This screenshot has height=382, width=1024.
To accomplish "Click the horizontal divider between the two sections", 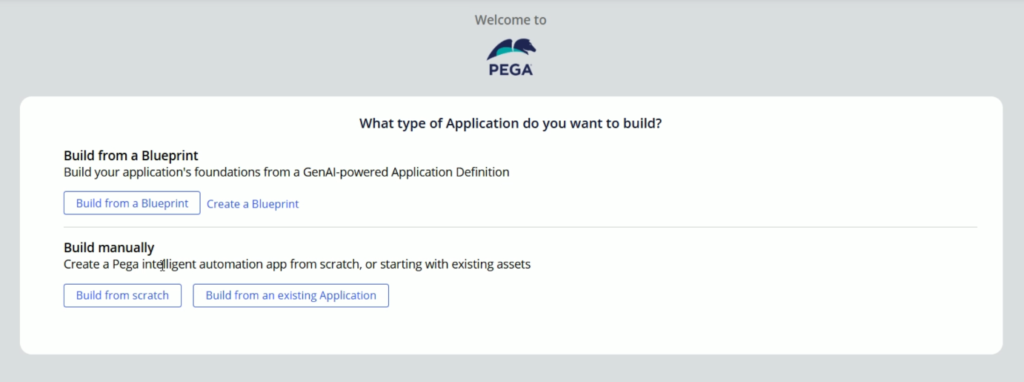I will click(x=520, y=227).
